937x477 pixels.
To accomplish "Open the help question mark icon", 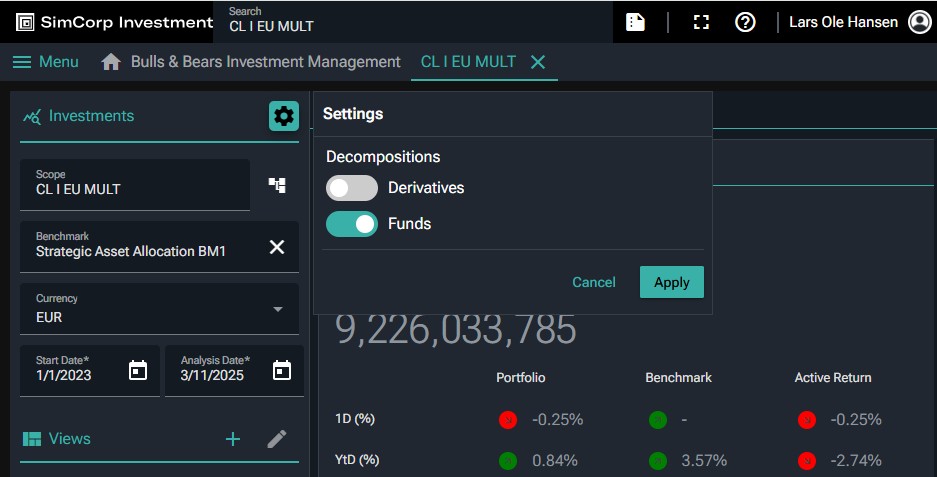I will (745, 22).
